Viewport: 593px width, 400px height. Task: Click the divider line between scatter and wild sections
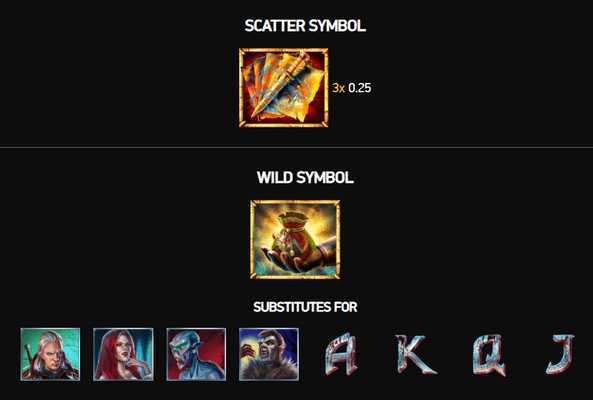pyautogui.click(x=296, y=147)
